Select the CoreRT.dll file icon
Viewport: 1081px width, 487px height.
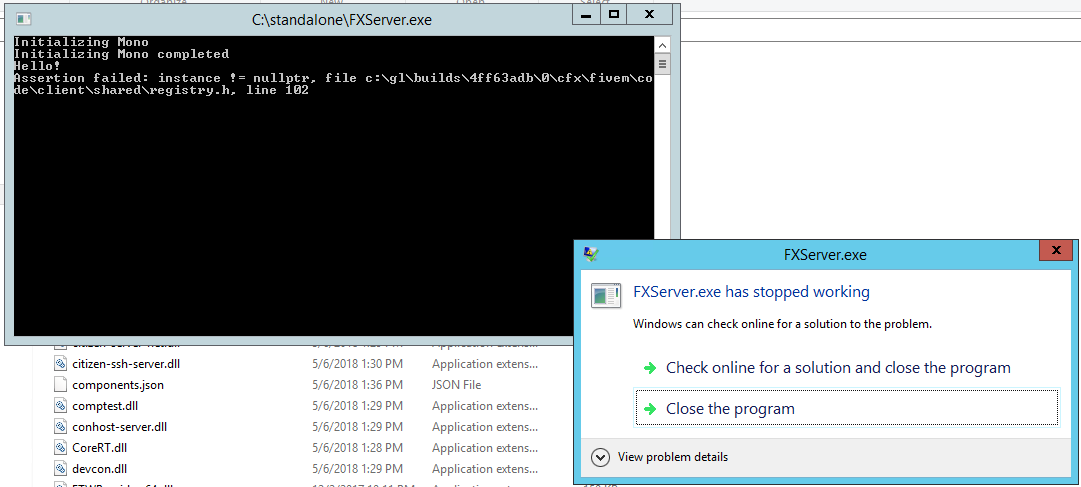pyautogui.click(x=61, y=448)
